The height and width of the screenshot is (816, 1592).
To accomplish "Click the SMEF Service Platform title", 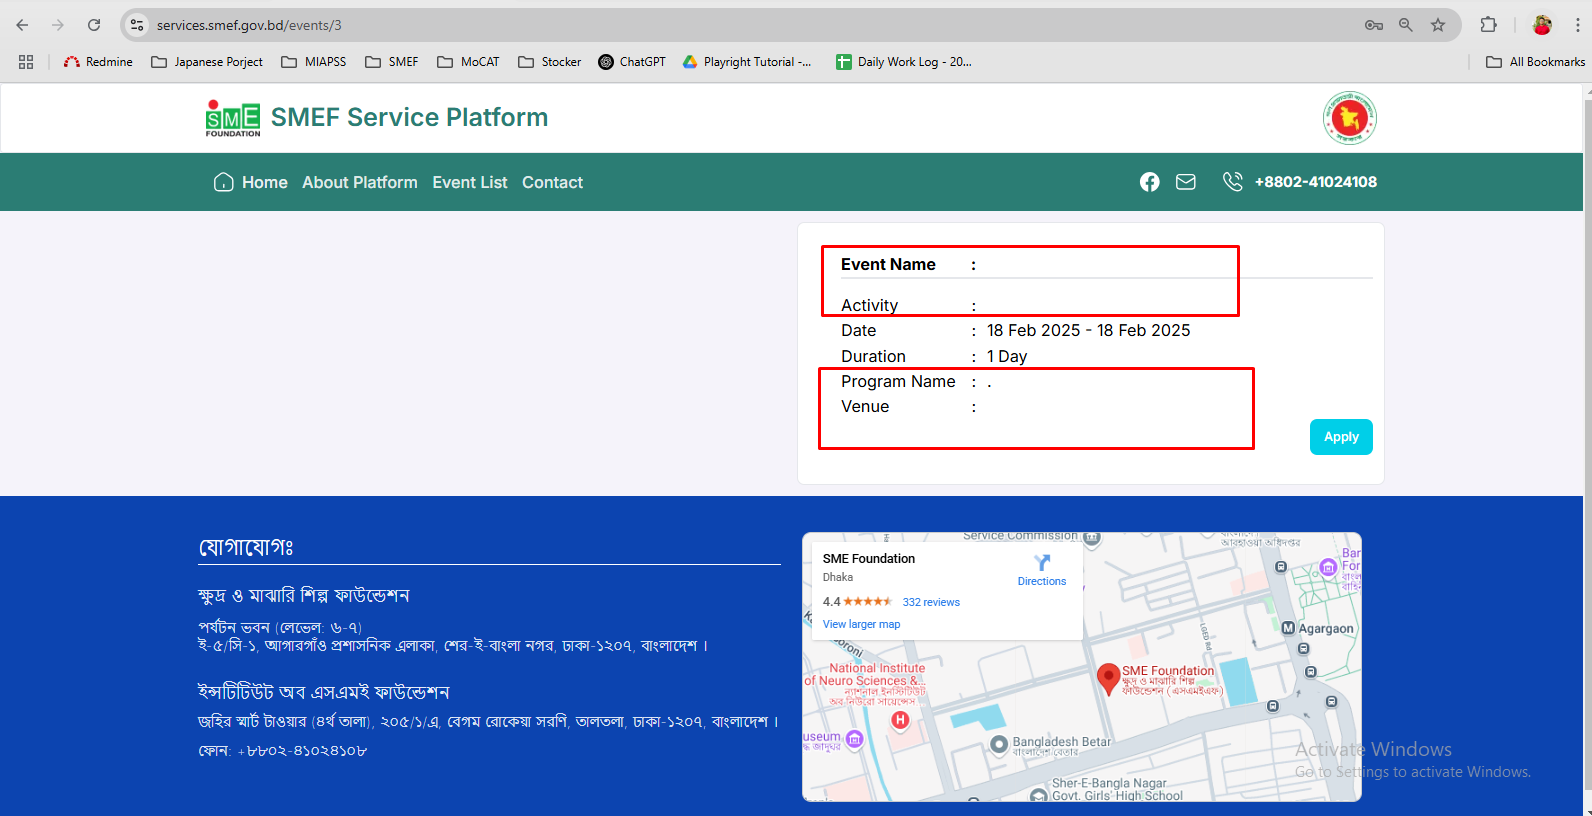I will coord(409,117).
